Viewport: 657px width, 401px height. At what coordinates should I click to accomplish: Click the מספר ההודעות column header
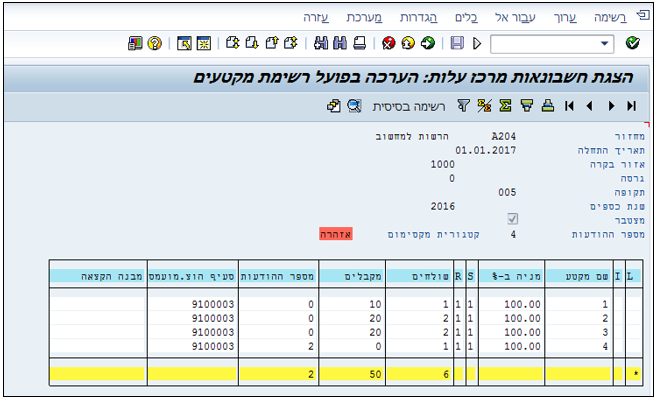pyautogui.click(x=279, y=276)
